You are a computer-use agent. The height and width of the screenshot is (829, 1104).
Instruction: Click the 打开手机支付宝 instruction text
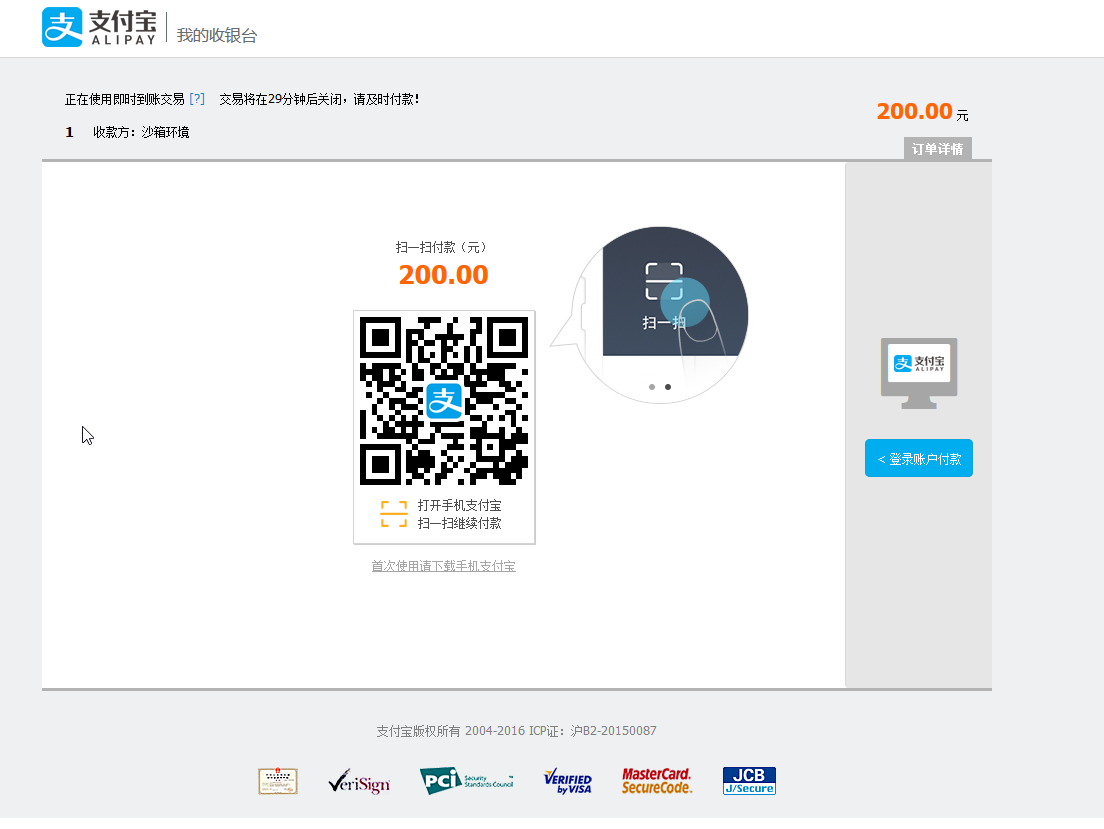[x=459, y=506]
